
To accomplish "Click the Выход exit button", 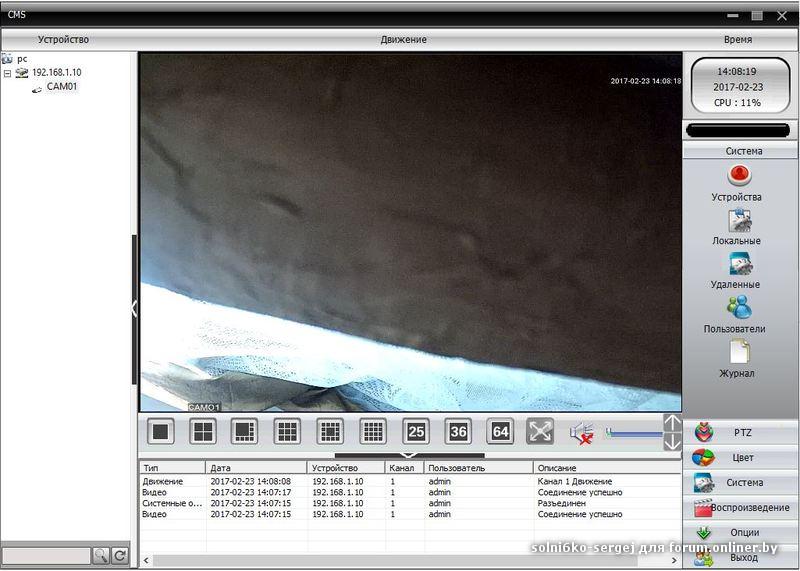I will click(740, 558).
